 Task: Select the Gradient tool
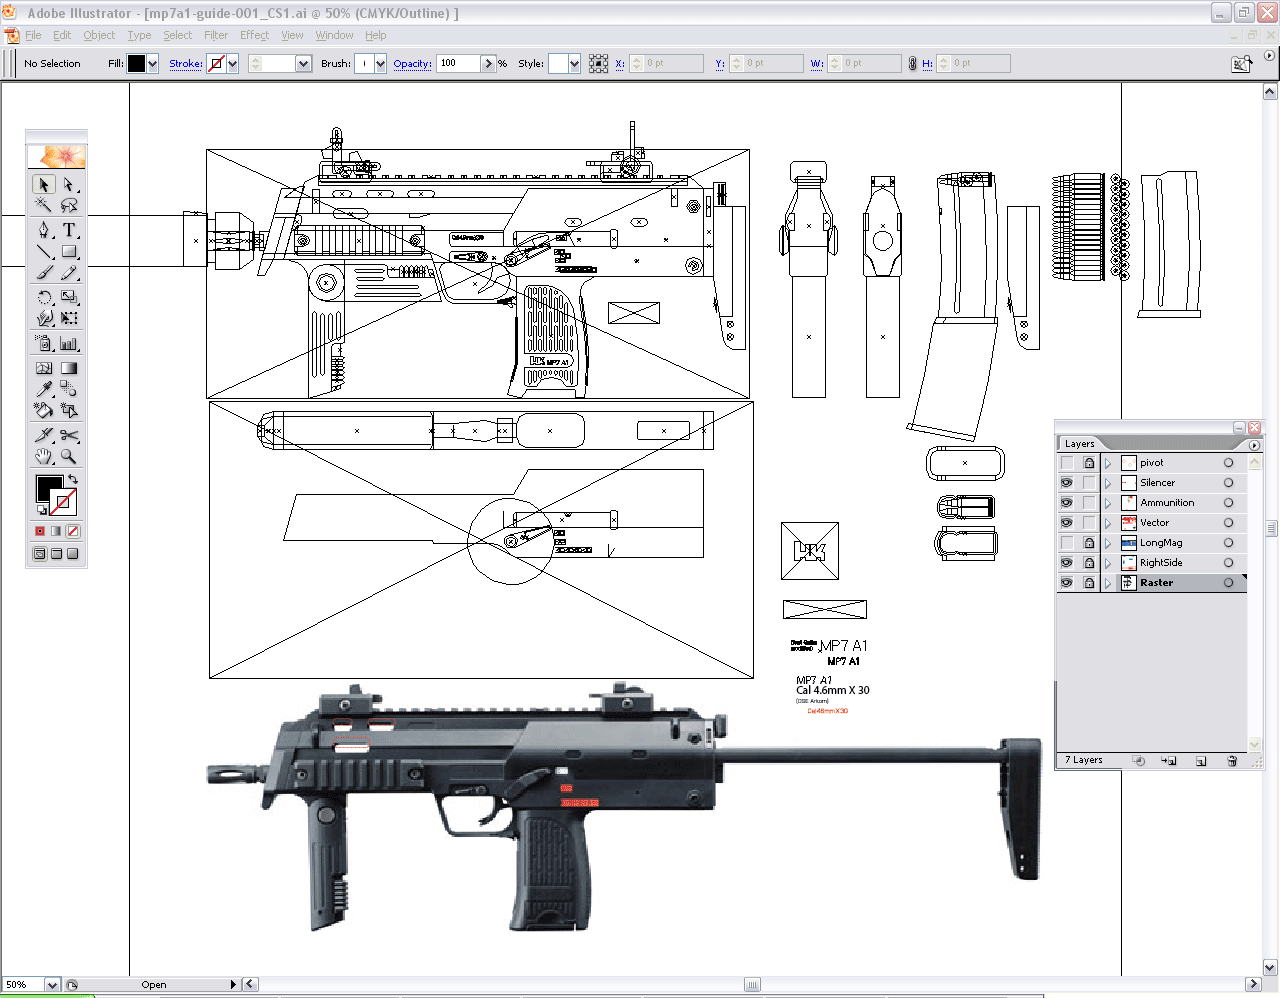point(69,368)
